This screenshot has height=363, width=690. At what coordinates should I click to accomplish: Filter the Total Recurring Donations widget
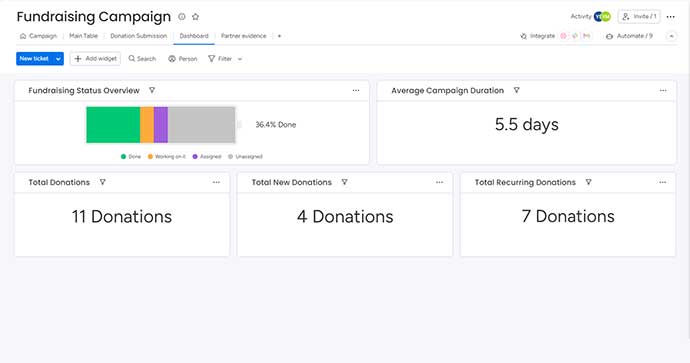(588, 182)
